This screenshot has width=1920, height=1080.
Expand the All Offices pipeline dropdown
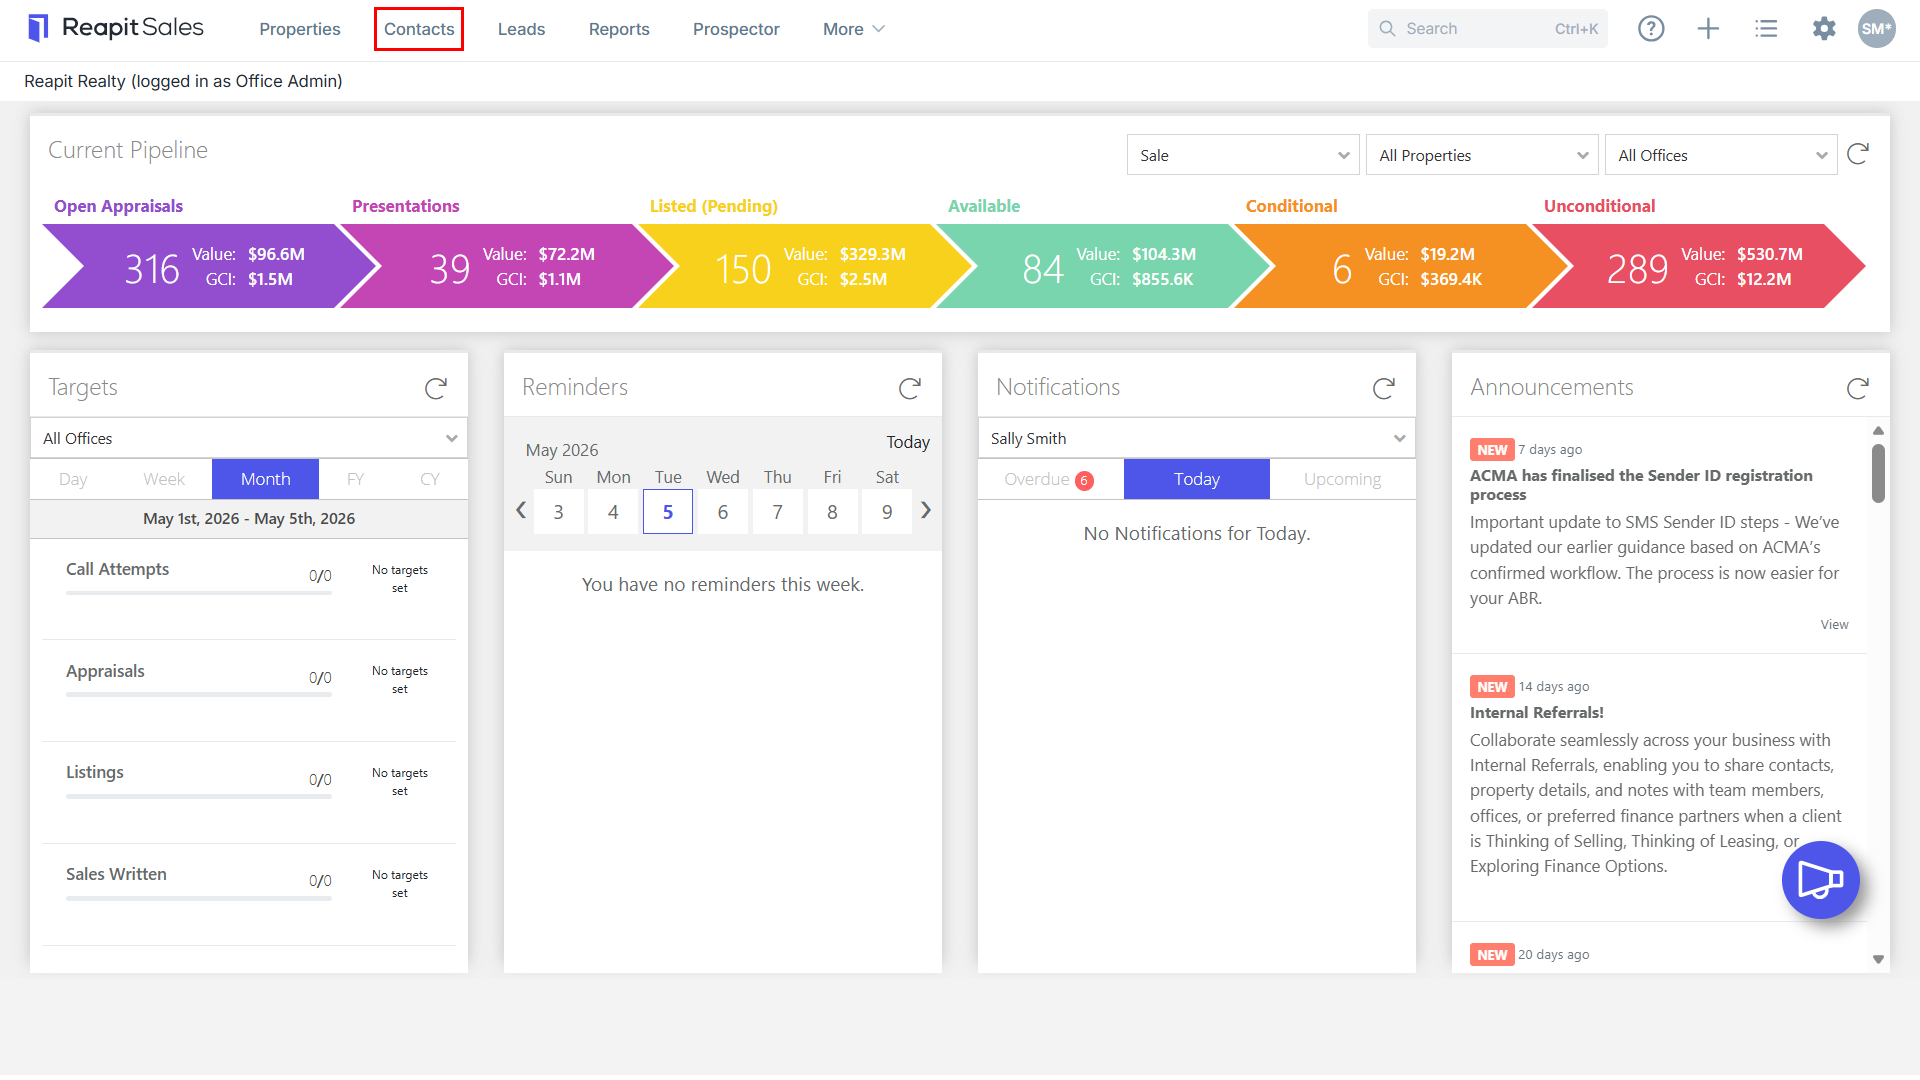(1721, 155)
